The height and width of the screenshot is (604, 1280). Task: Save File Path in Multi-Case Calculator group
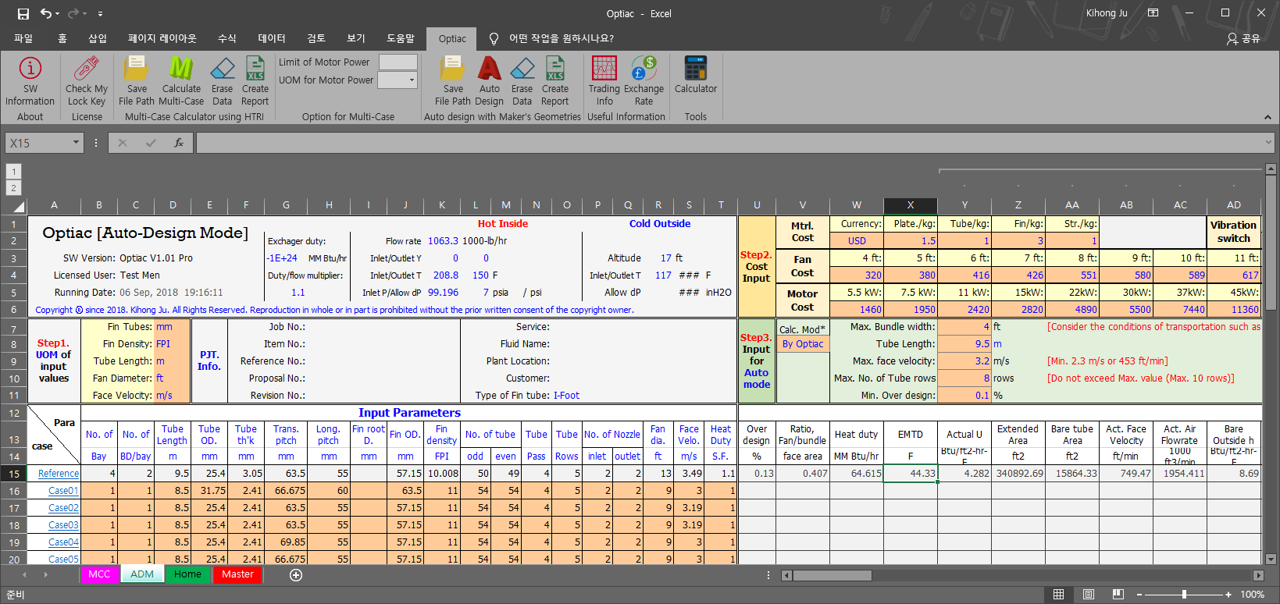(137, 80)
